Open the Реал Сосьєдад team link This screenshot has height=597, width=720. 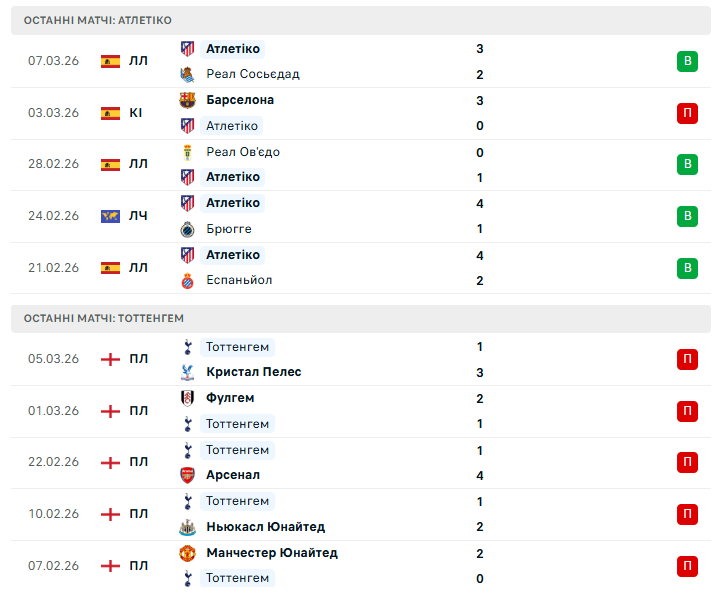pos(252,74)
